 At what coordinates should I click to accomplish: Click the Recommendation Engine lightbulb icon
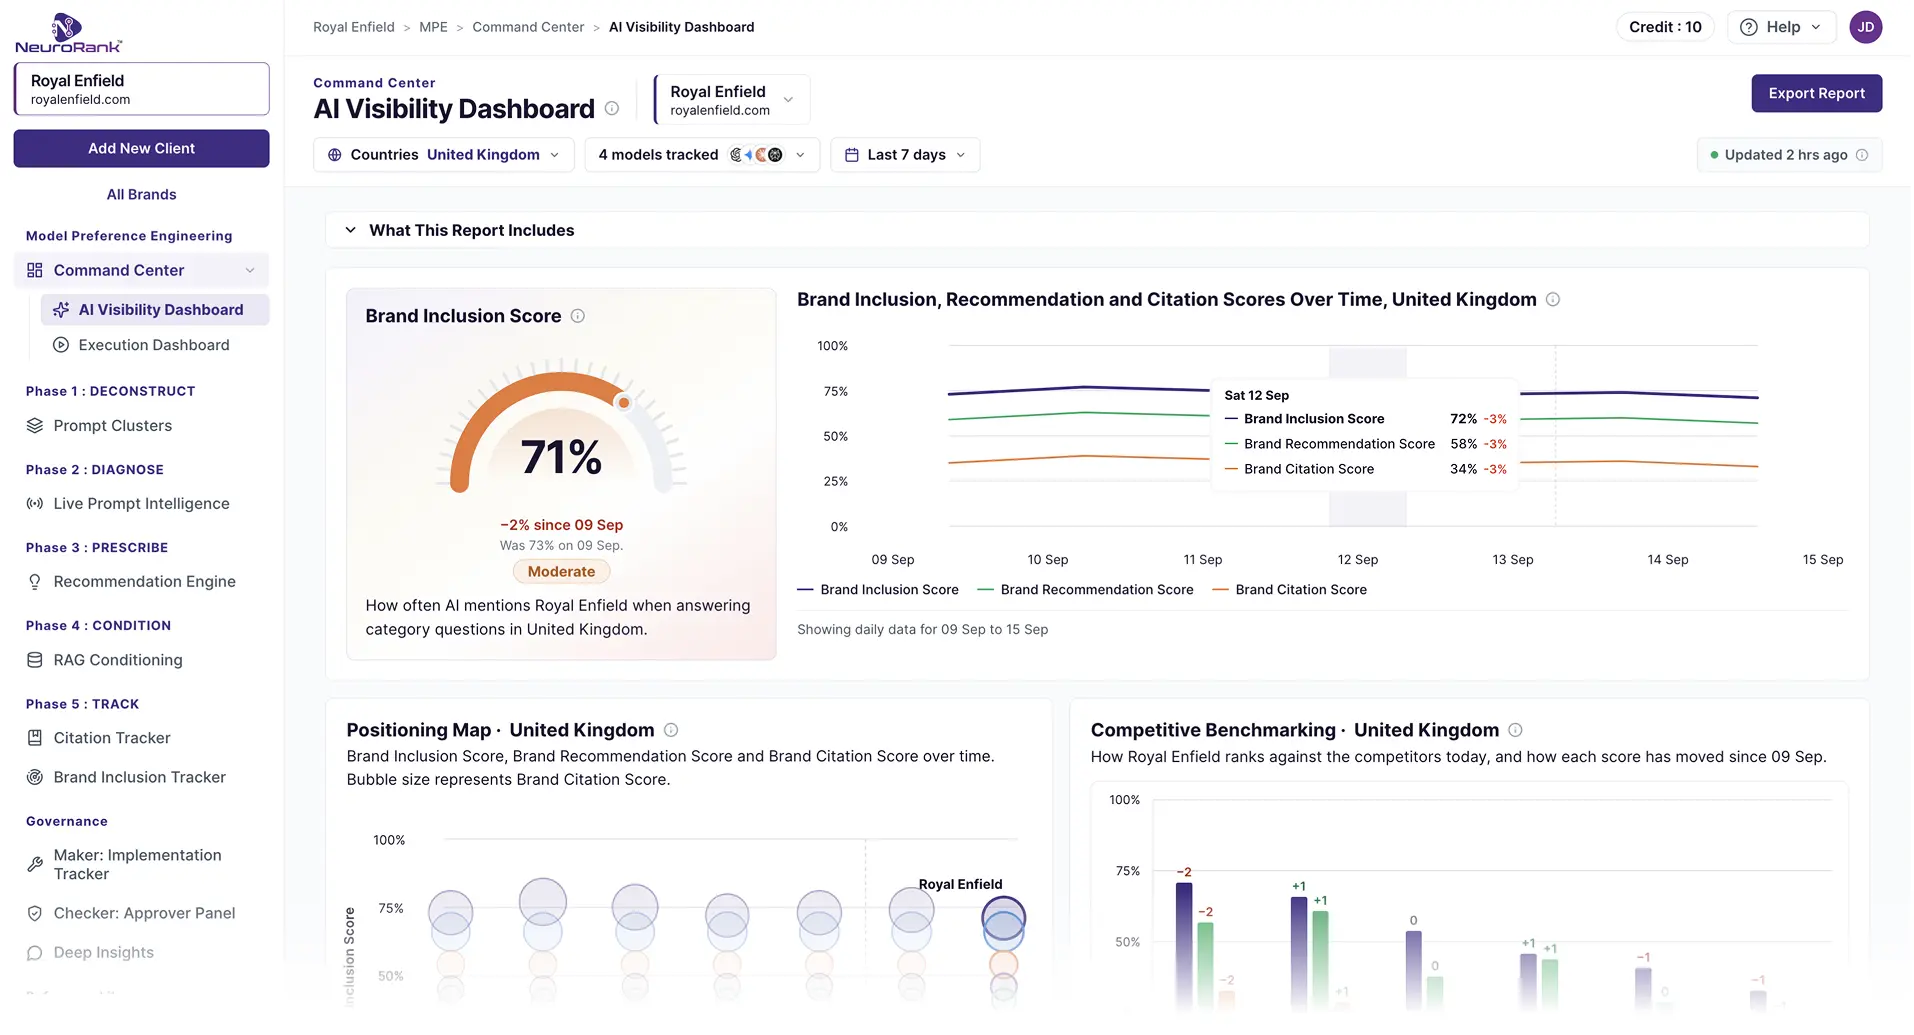click(35, 582)
